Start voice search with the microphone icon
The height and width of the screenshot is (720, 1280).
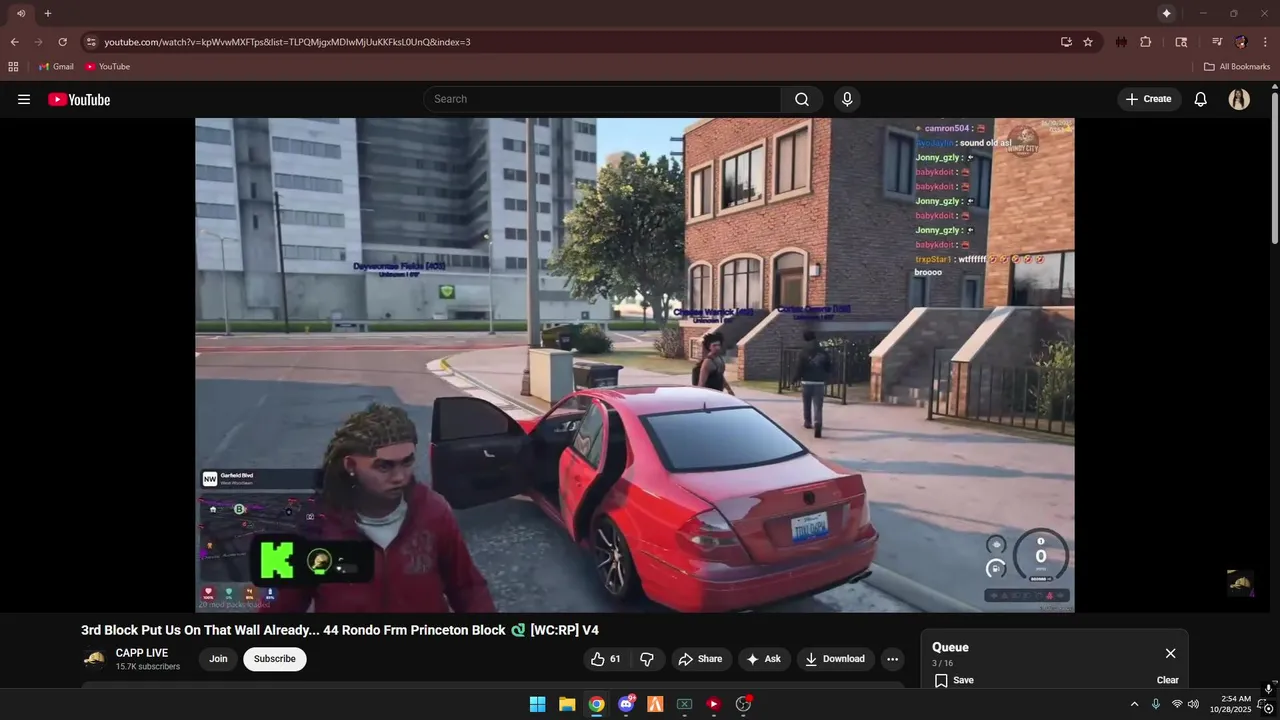[847, 99]
